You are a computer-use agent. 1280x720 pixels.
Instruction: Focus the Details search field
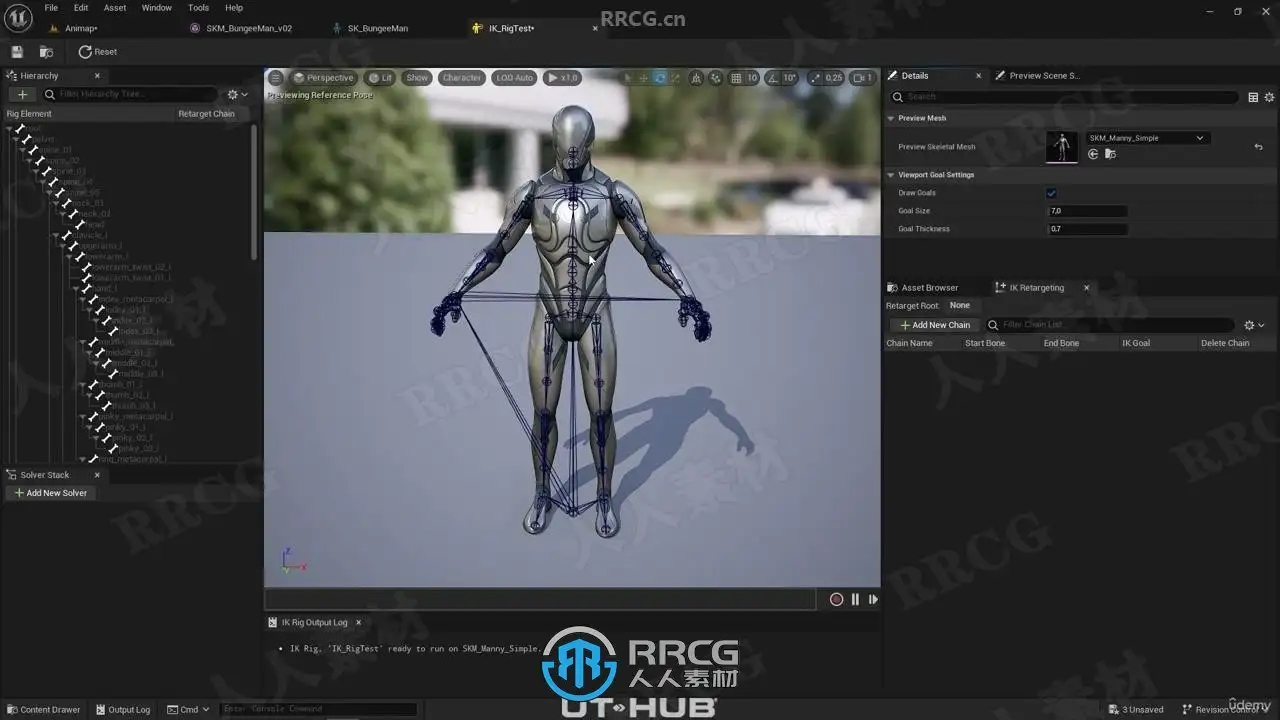pyautogui.click(x=1065, y=97)
